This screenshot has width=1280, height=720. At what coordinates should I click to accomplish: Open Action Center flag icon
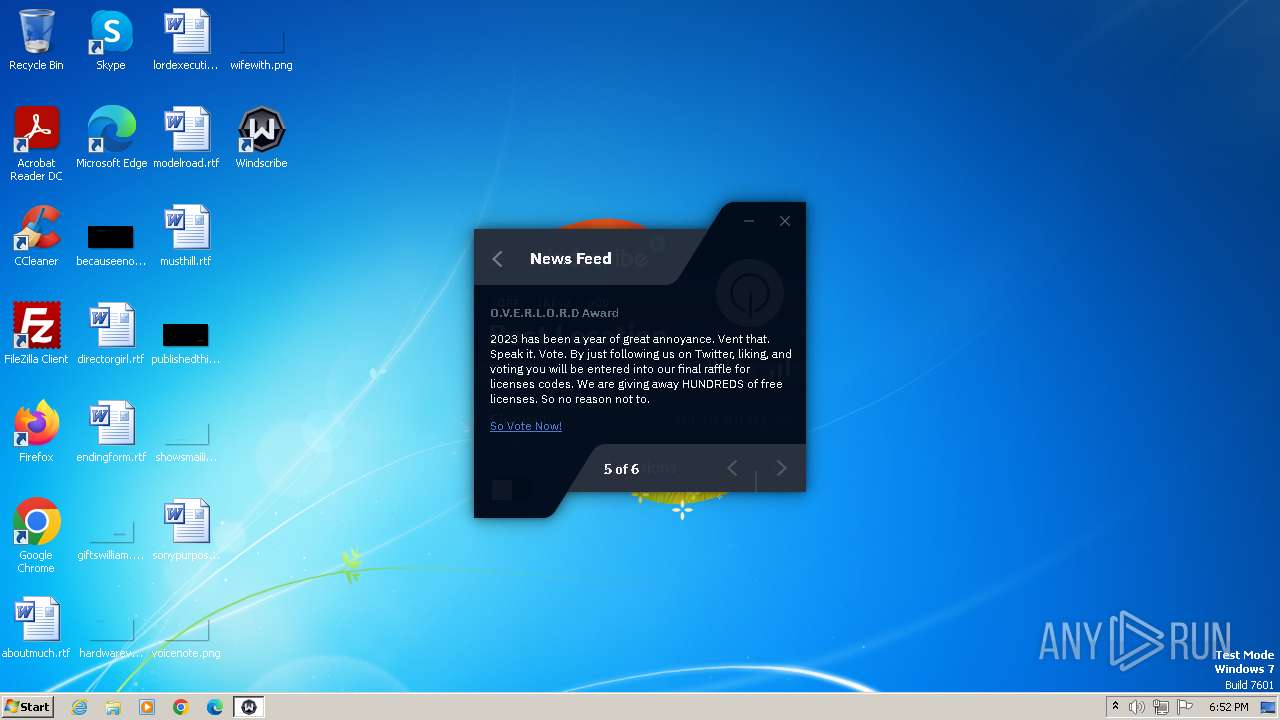coord(1185,707)
